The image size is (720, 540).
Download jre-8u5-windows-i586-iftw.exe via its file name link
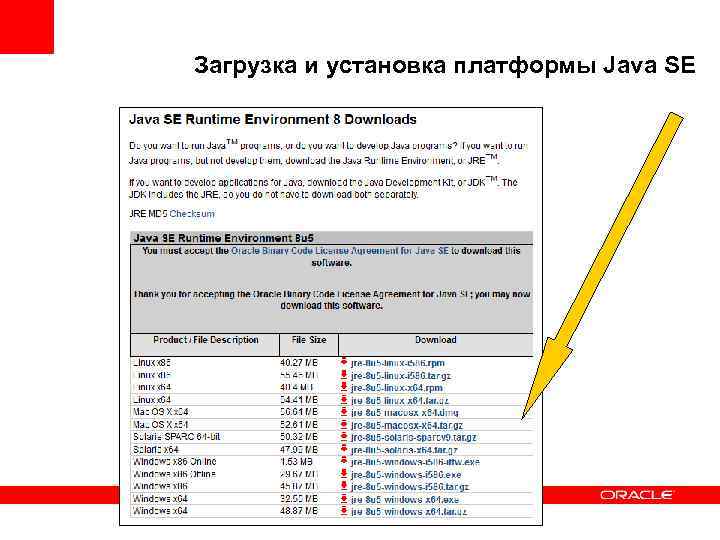tap(415, 462)
